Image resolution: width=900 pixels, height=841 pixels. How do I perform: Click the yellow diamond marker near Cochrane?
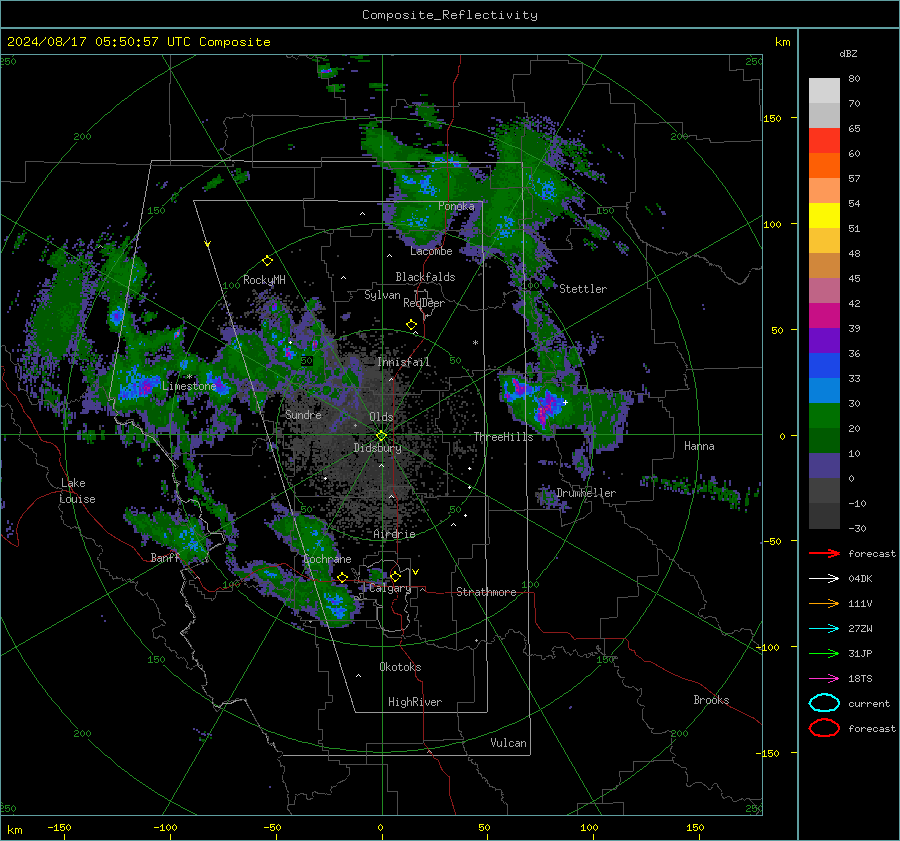point(343,577)
